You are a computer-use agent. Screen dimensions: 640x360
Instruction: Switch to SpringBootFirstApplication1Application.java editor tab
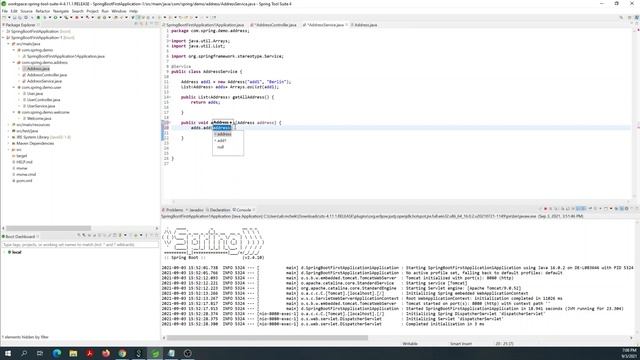[204, 25]
